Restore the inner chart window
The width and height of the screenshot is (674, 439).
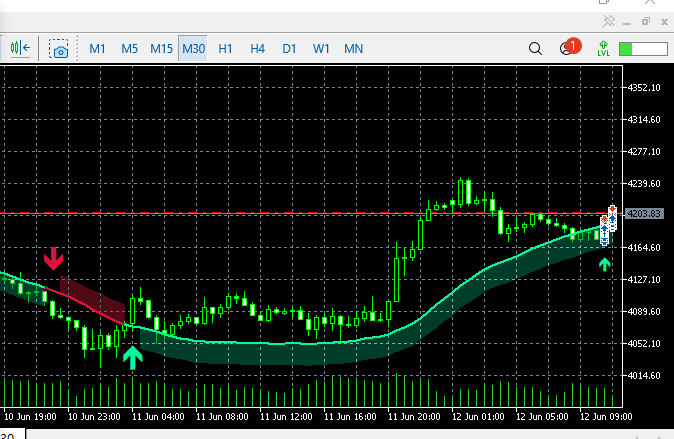click(x=646, y=21)
